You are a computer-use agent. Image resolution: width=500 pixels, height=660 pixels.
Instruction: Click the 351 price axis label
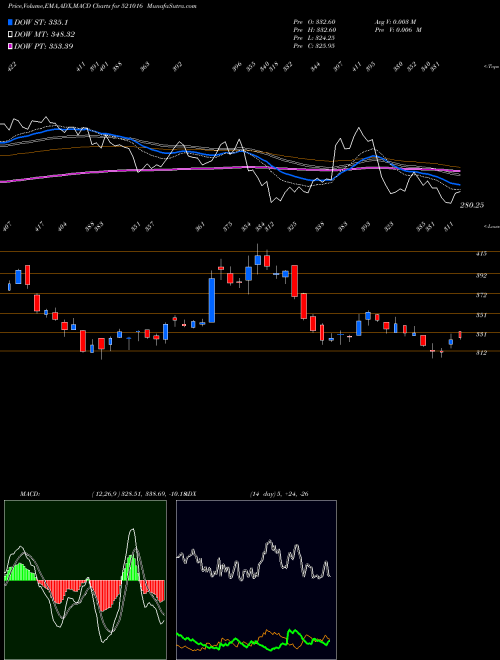point(481,315)
